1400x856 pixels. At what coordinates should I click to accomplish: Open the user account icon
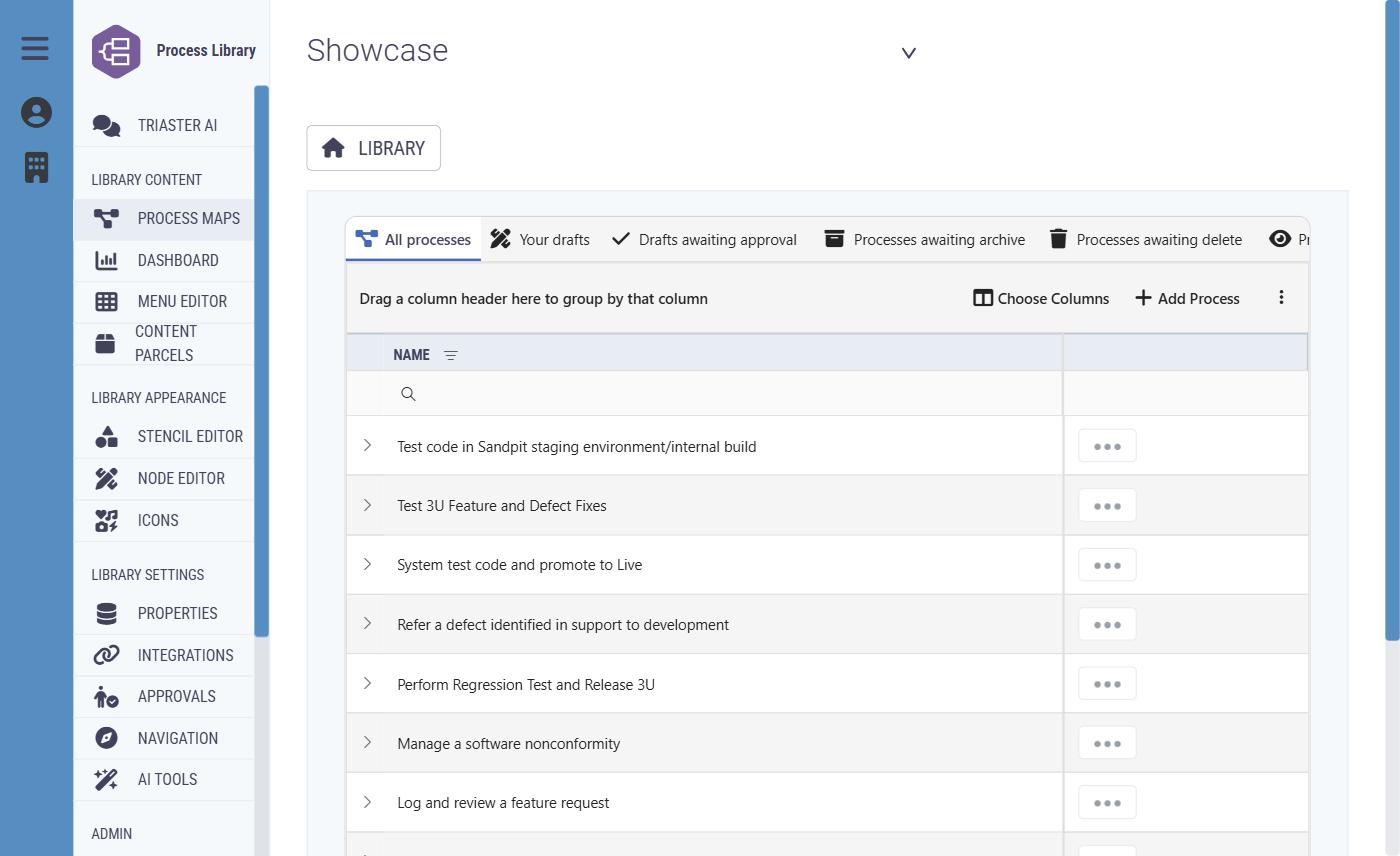point(36,112)
